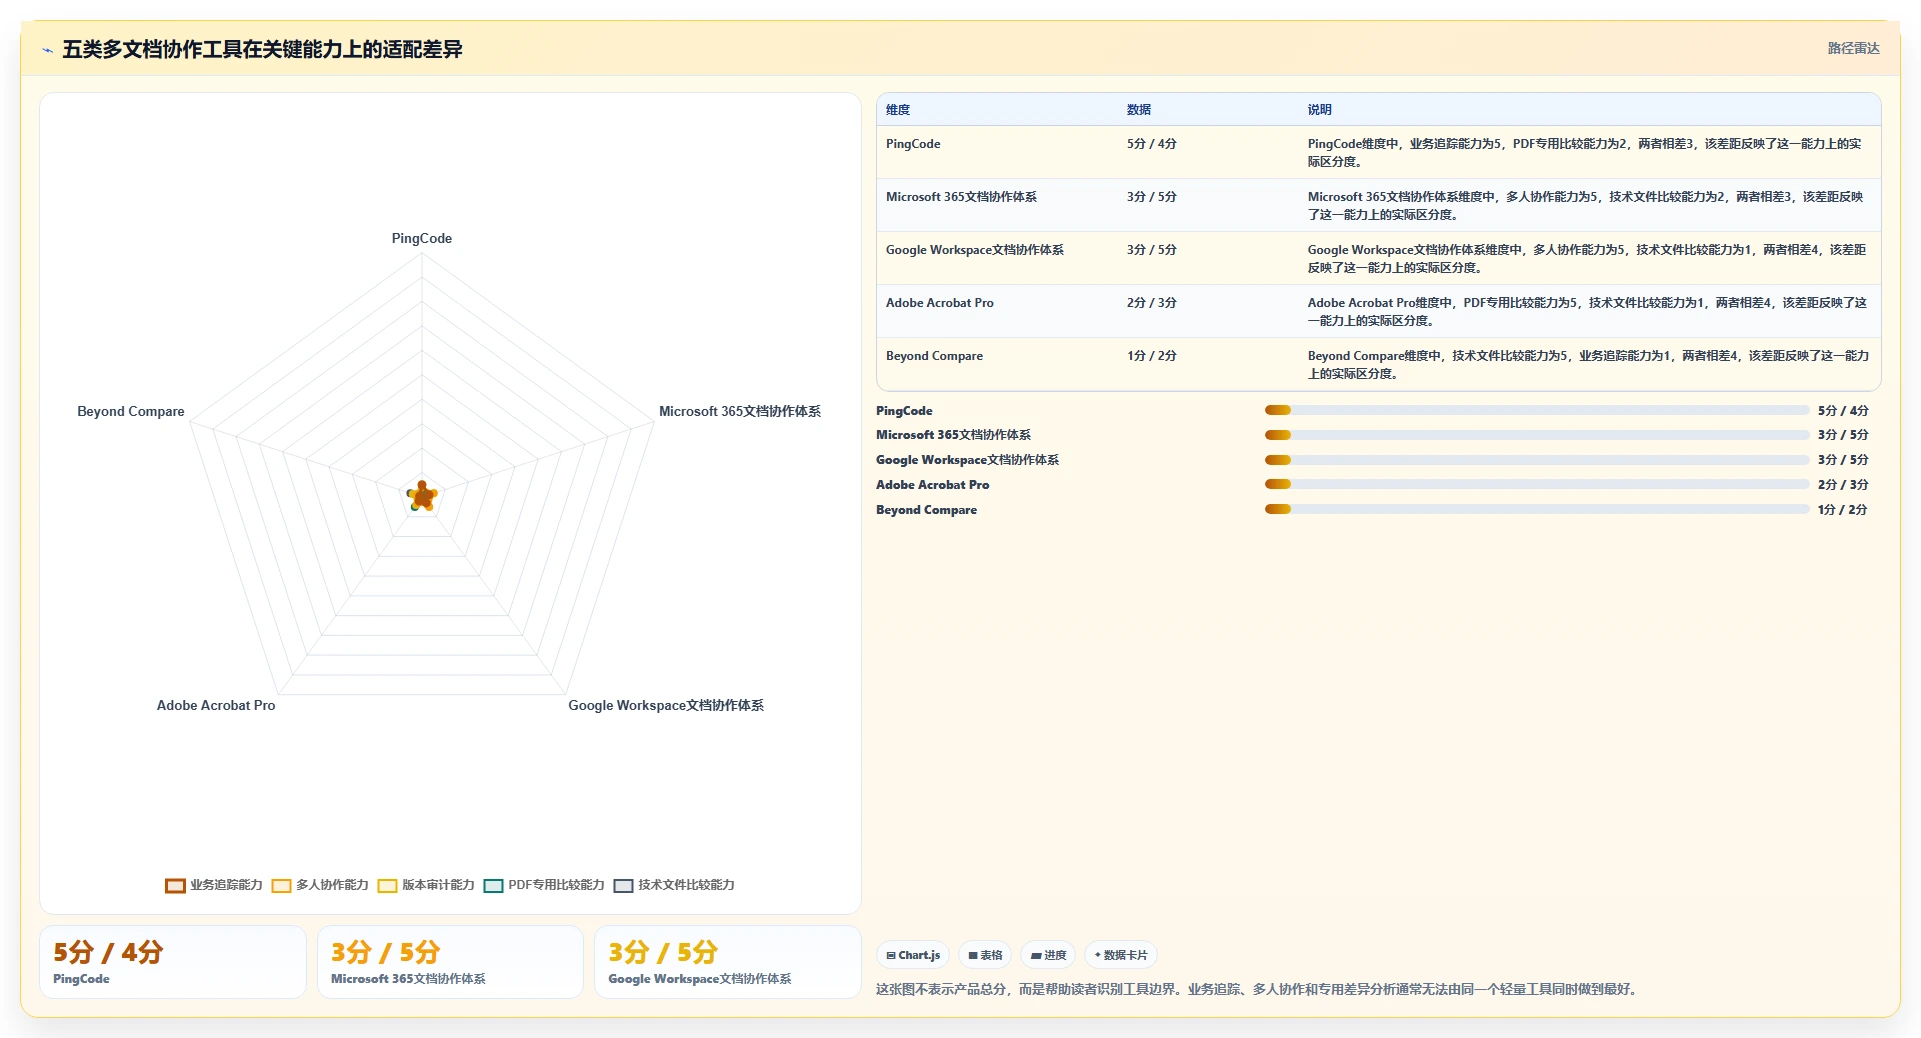Image resolution: width=1921 pixels, height=1038 pixels.
Task: Click the footnote starting with 这张图不表示产品总分
Action: 1256,989
